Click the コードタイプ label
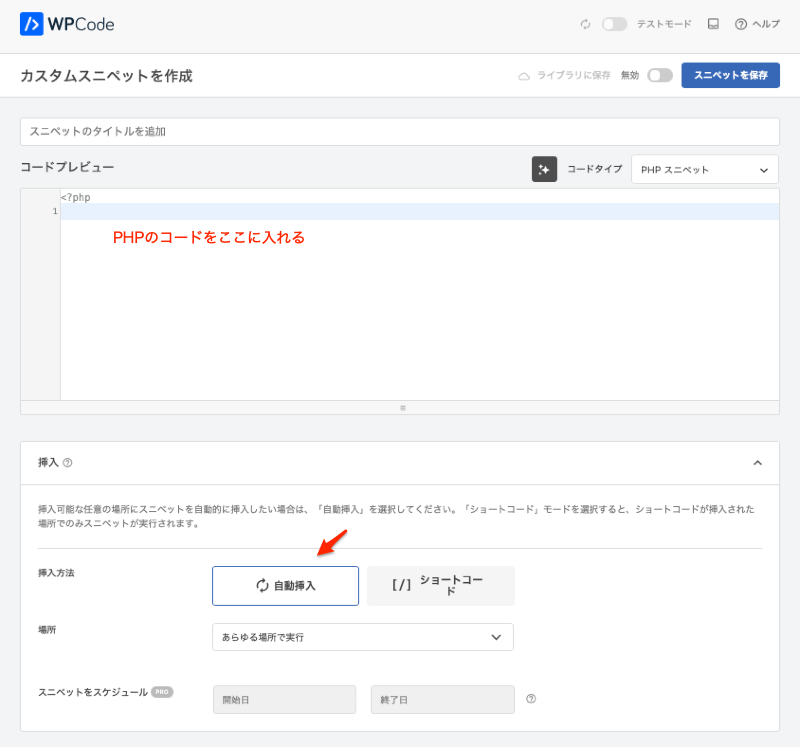The width and height of the screenshot is (800, 747). click(x=594, y=169)
